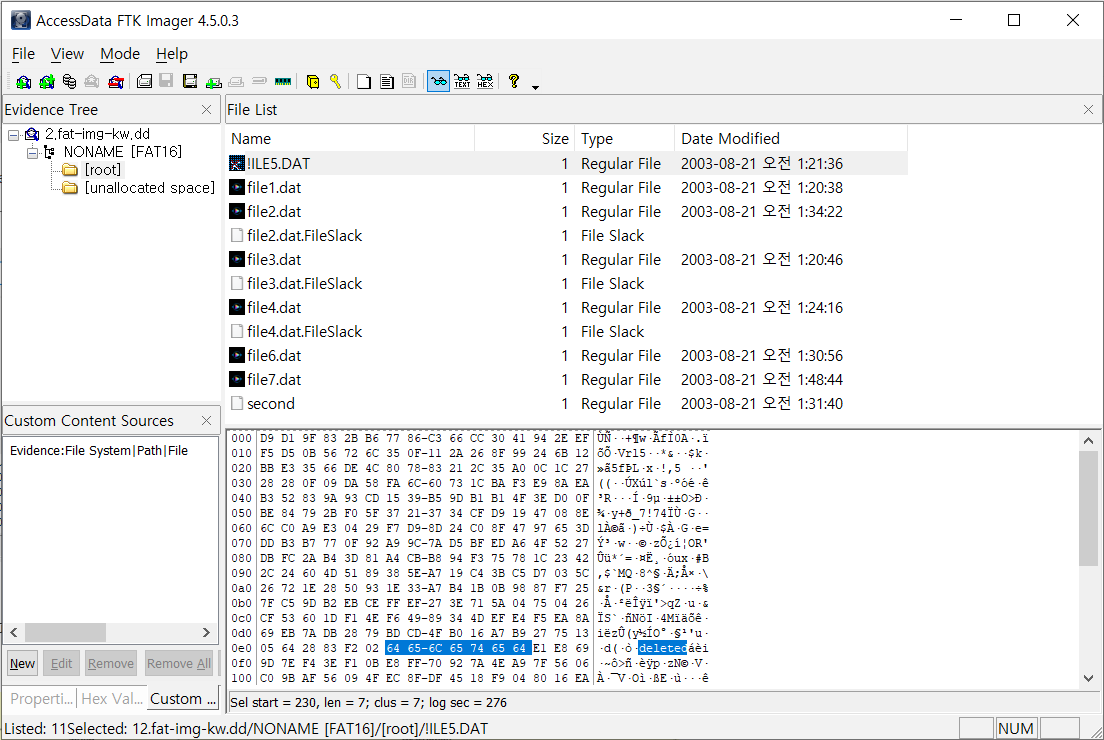Select the file named second
1104x740 pixels.
[x=271, y=403]
